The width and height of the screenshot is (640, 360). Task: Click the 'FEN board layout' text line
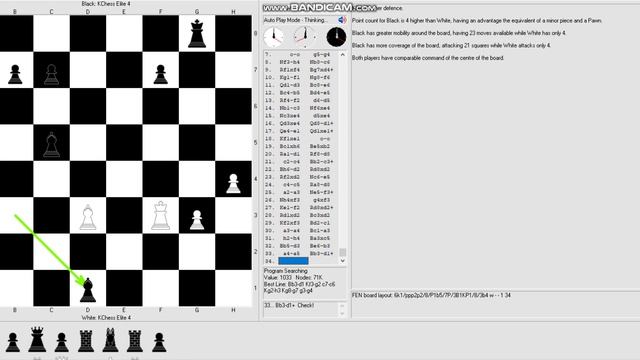(x=431, y=295)
